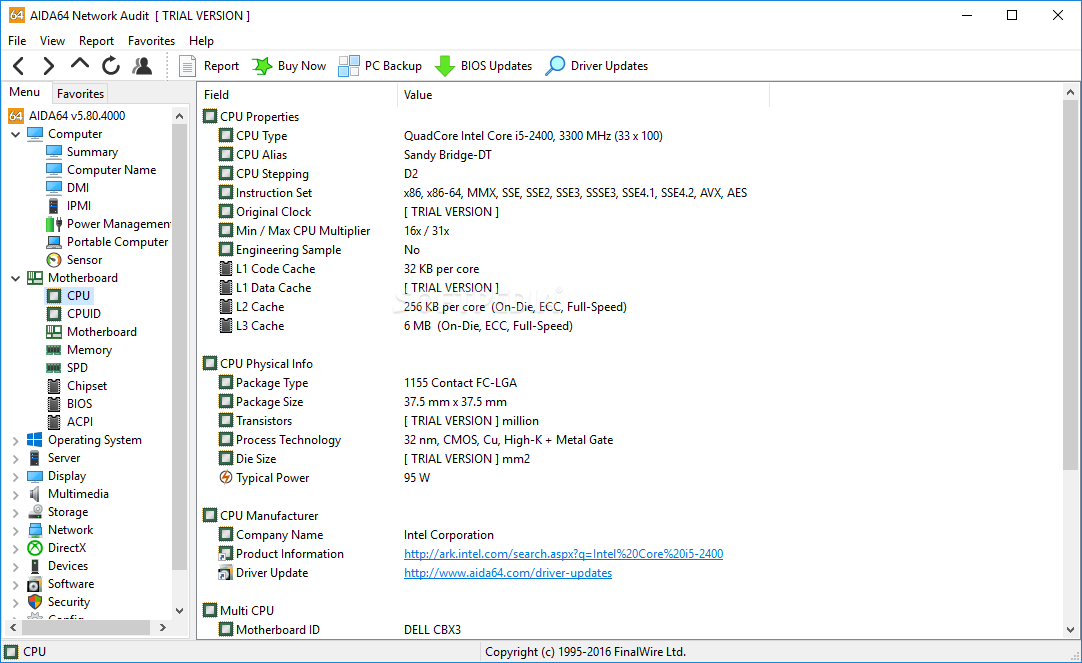Open Driver Updates magnifier icon
This screenshot has height=663, width=1082.
555,66
